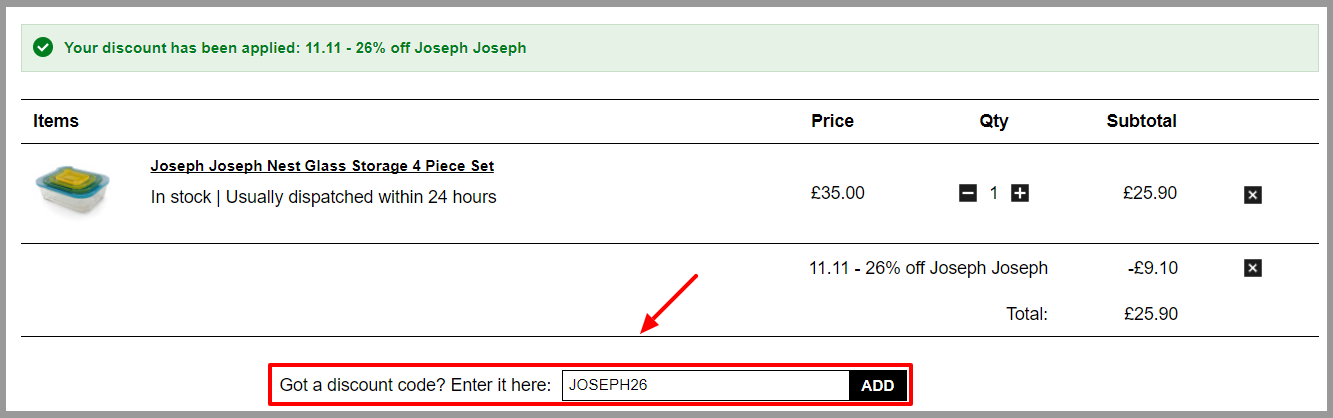Click the 'Got a discount code?' label

pos(415,385)
